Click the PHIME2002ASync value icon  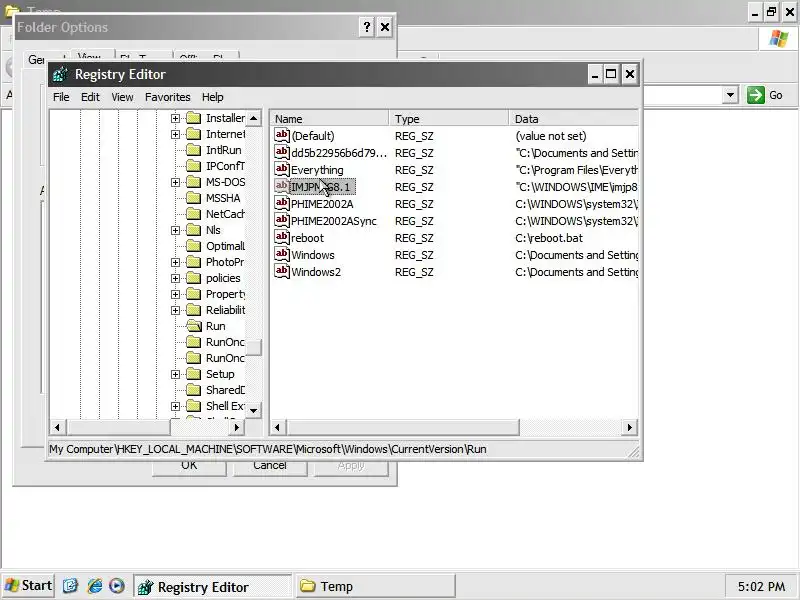282,220
